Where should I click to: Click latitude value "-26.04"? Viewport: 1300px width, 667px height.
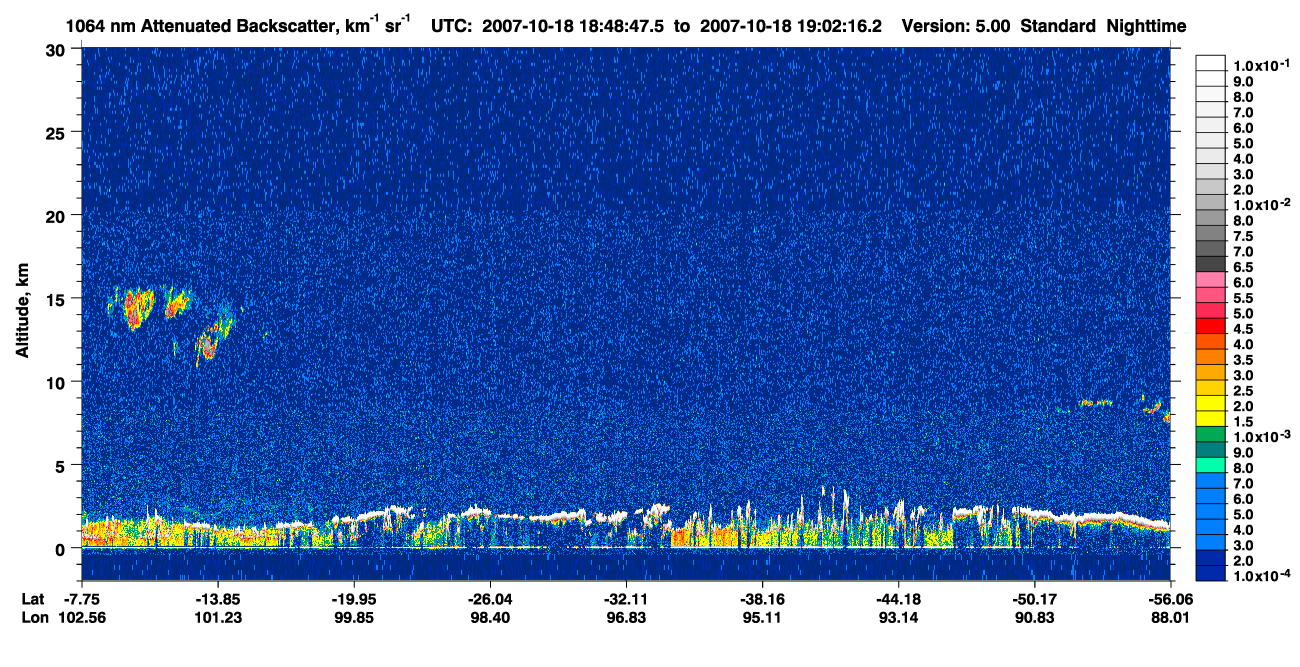490,598
